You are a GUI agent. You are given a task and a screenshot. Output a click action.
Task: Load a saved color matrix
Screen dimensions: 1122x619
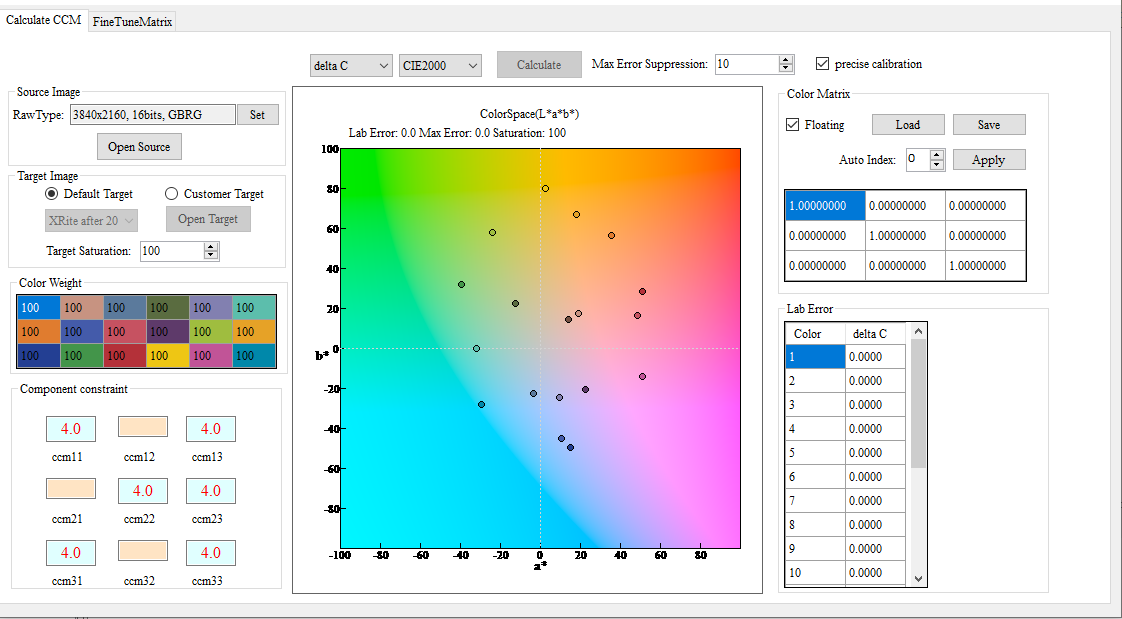pyautogui.click(x=907, y=124)
